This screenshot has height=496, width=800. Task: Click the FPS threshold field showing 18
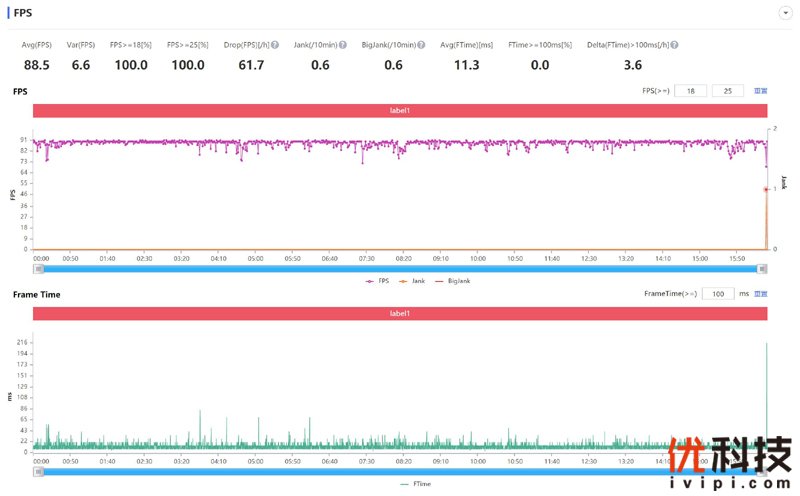[690, 91]
